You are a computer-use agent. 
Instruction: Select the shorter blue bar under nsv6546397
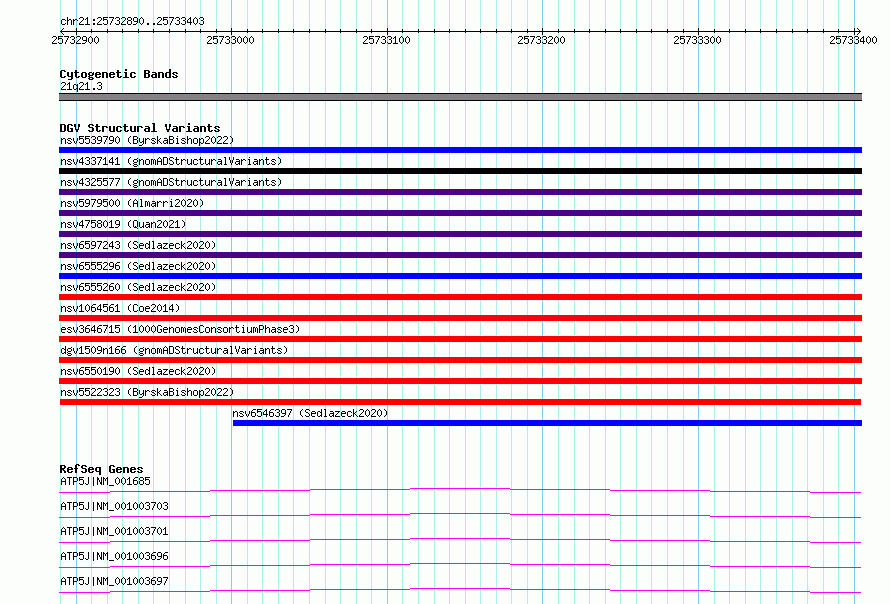[547, 423]
